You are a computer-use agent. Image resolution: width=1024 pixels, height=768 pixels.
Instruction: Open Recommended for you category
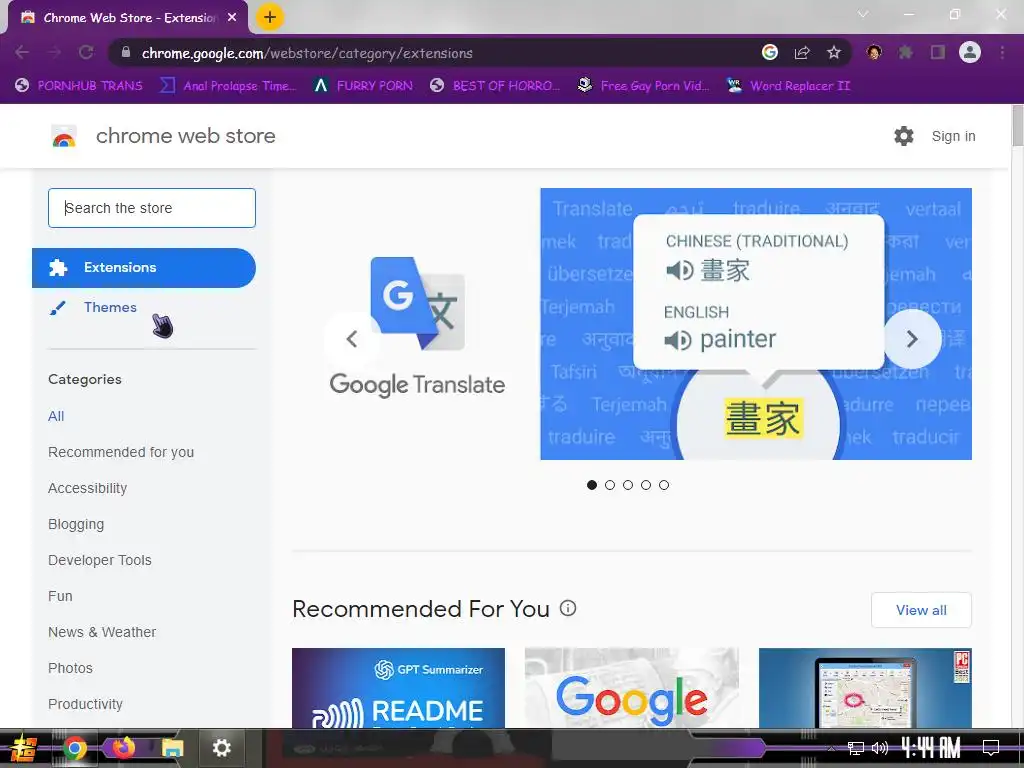click(121, 452)
